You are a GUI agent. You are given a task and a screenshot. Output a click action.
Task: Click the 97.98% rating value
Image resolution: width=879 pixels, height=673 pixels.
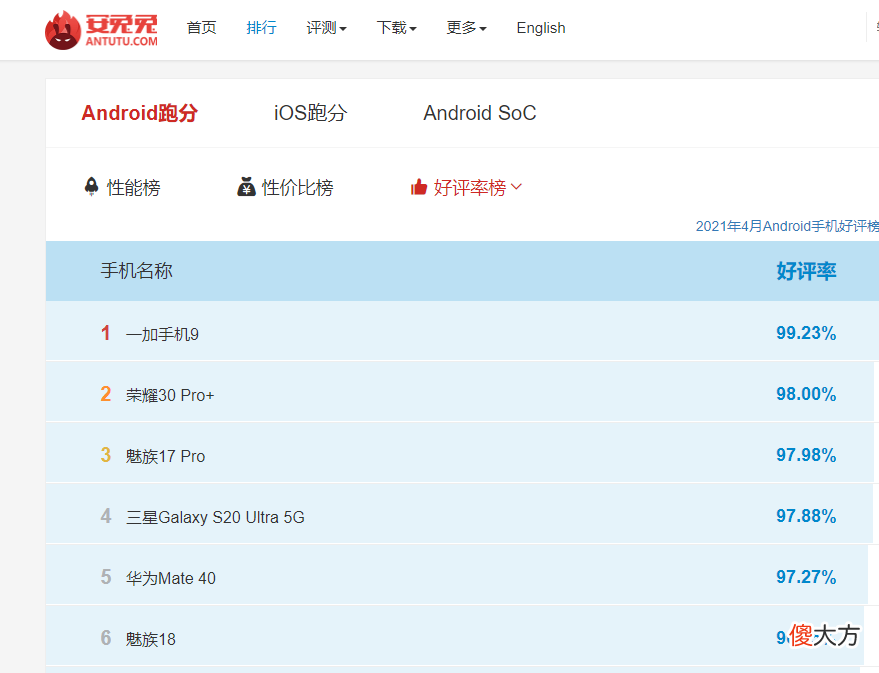tap(806, 455)
